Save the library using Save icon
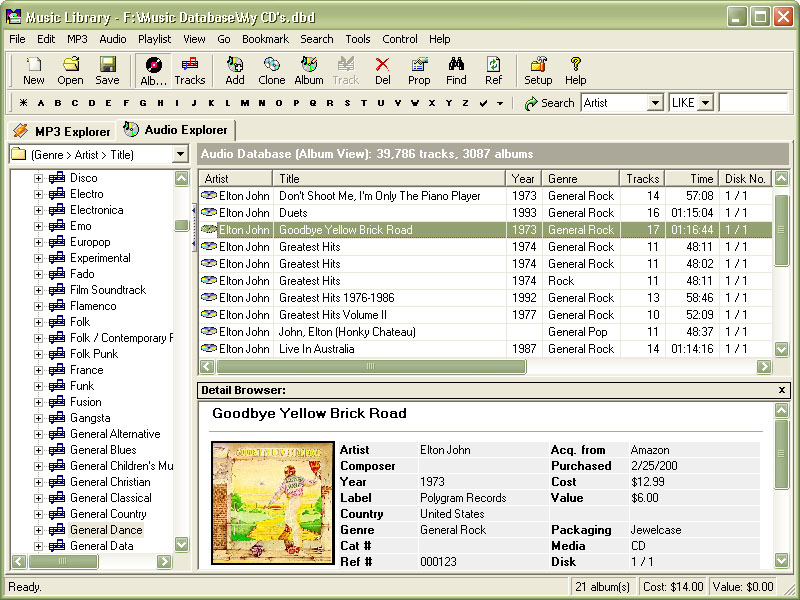The height and width of the screenshot is (600, 800). coord(107,70)
